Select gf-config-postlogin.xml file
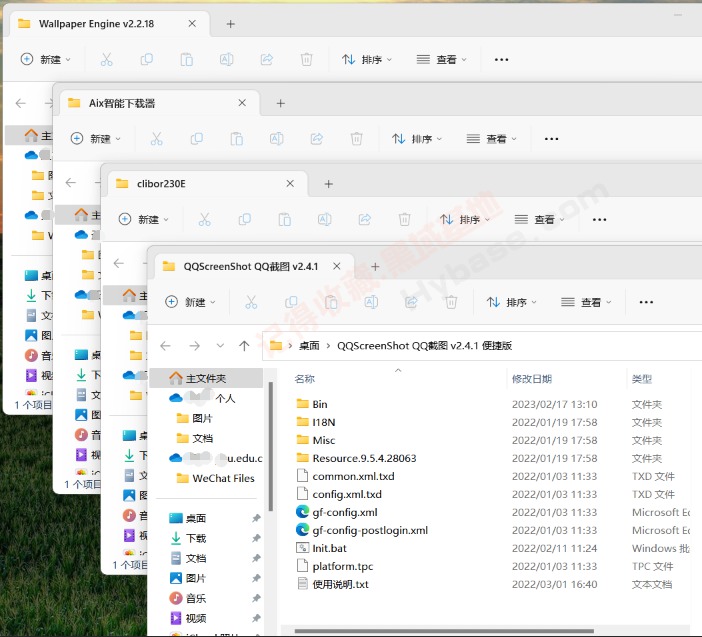702x637 pixels. [x=362, y=530]
